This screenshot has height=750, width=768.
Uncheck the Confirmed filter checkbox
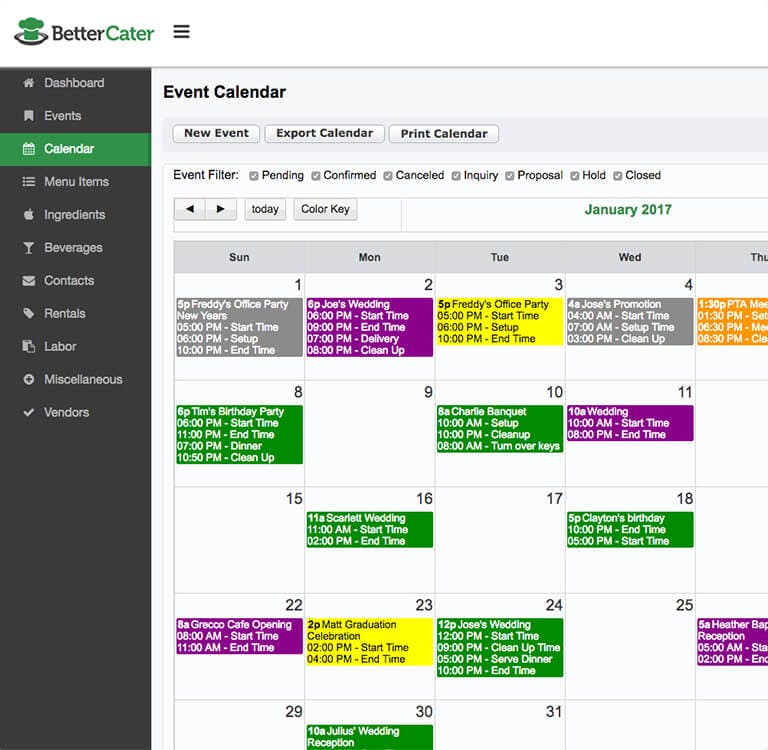tap(316, 176)
